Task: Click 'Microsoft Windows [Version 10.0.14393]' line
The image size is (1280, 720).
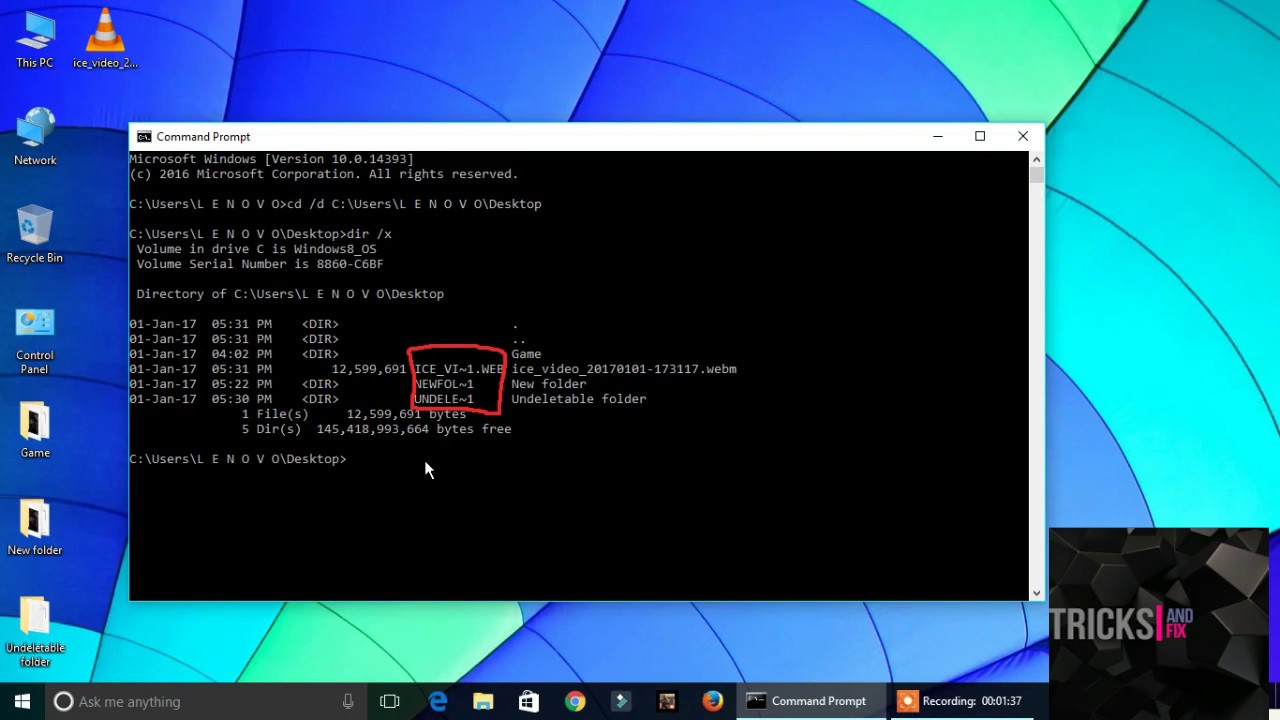Action: pos(271,159)
